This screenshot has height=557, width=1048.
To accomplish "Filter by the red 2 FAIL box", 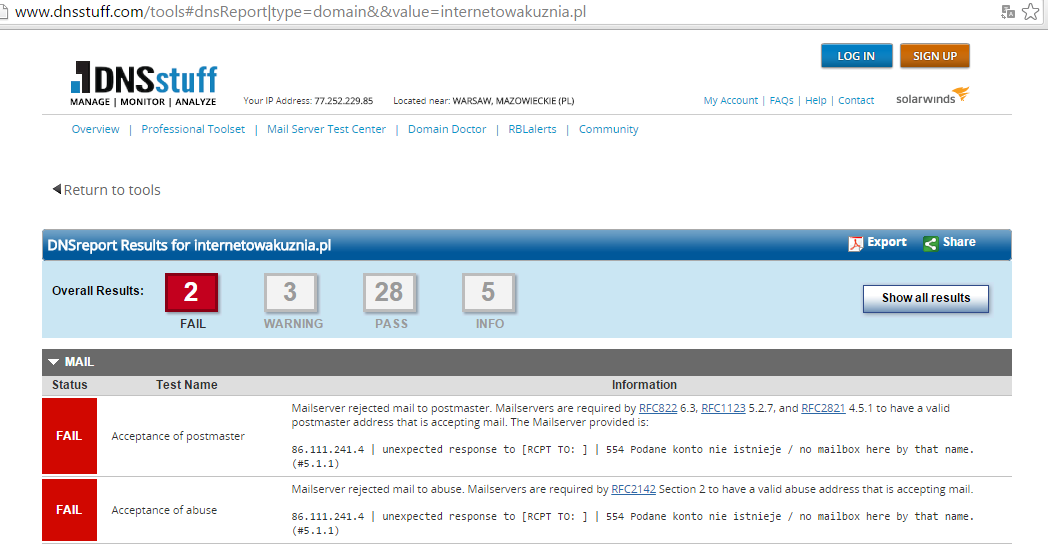I will tap(191, 292).
